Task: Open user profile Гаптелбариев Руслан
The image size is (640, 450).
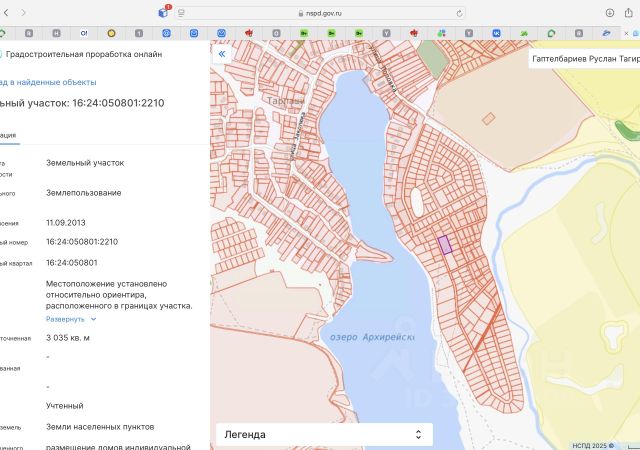Action: [585, 60]
